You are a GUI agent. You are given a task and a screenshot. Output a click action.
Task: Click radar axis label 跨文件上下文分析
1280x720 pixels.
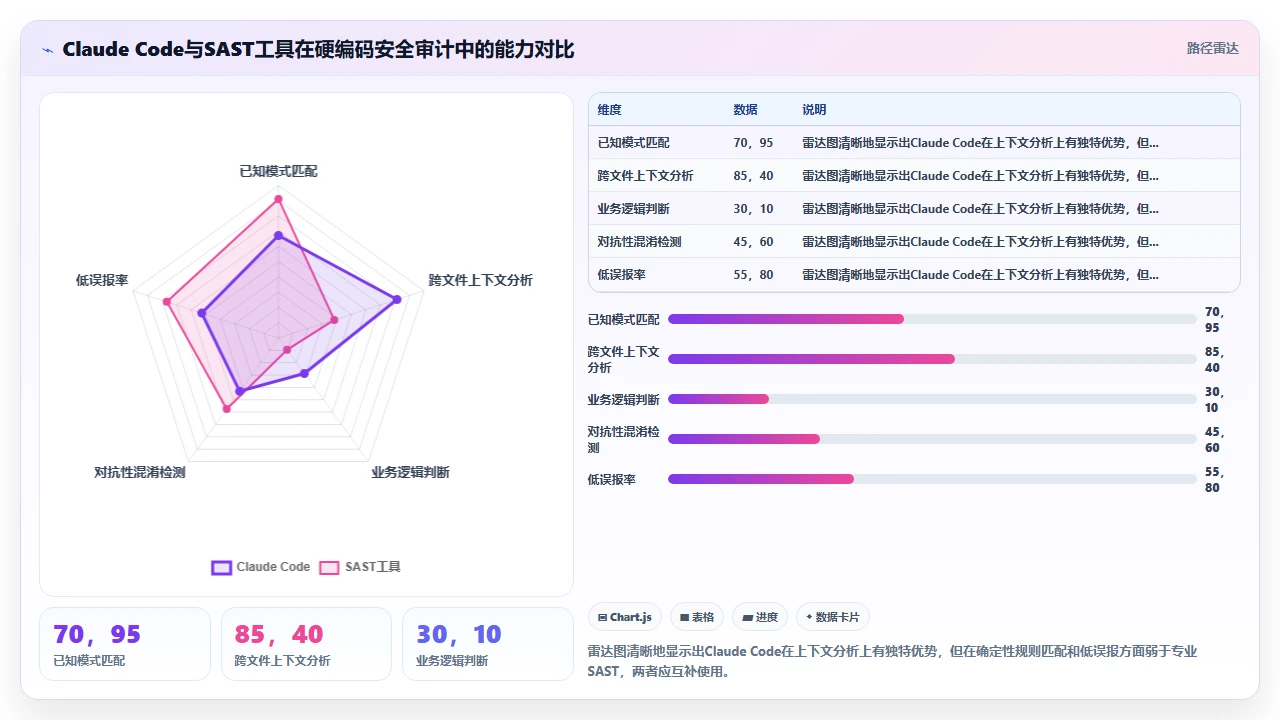tap(481, 280)
